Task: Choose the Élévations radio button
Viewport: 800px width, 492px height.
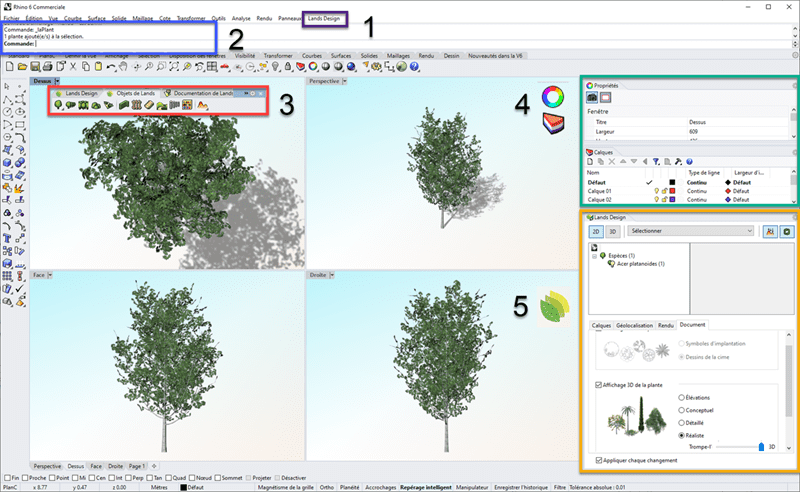Action: coord(682,397)
